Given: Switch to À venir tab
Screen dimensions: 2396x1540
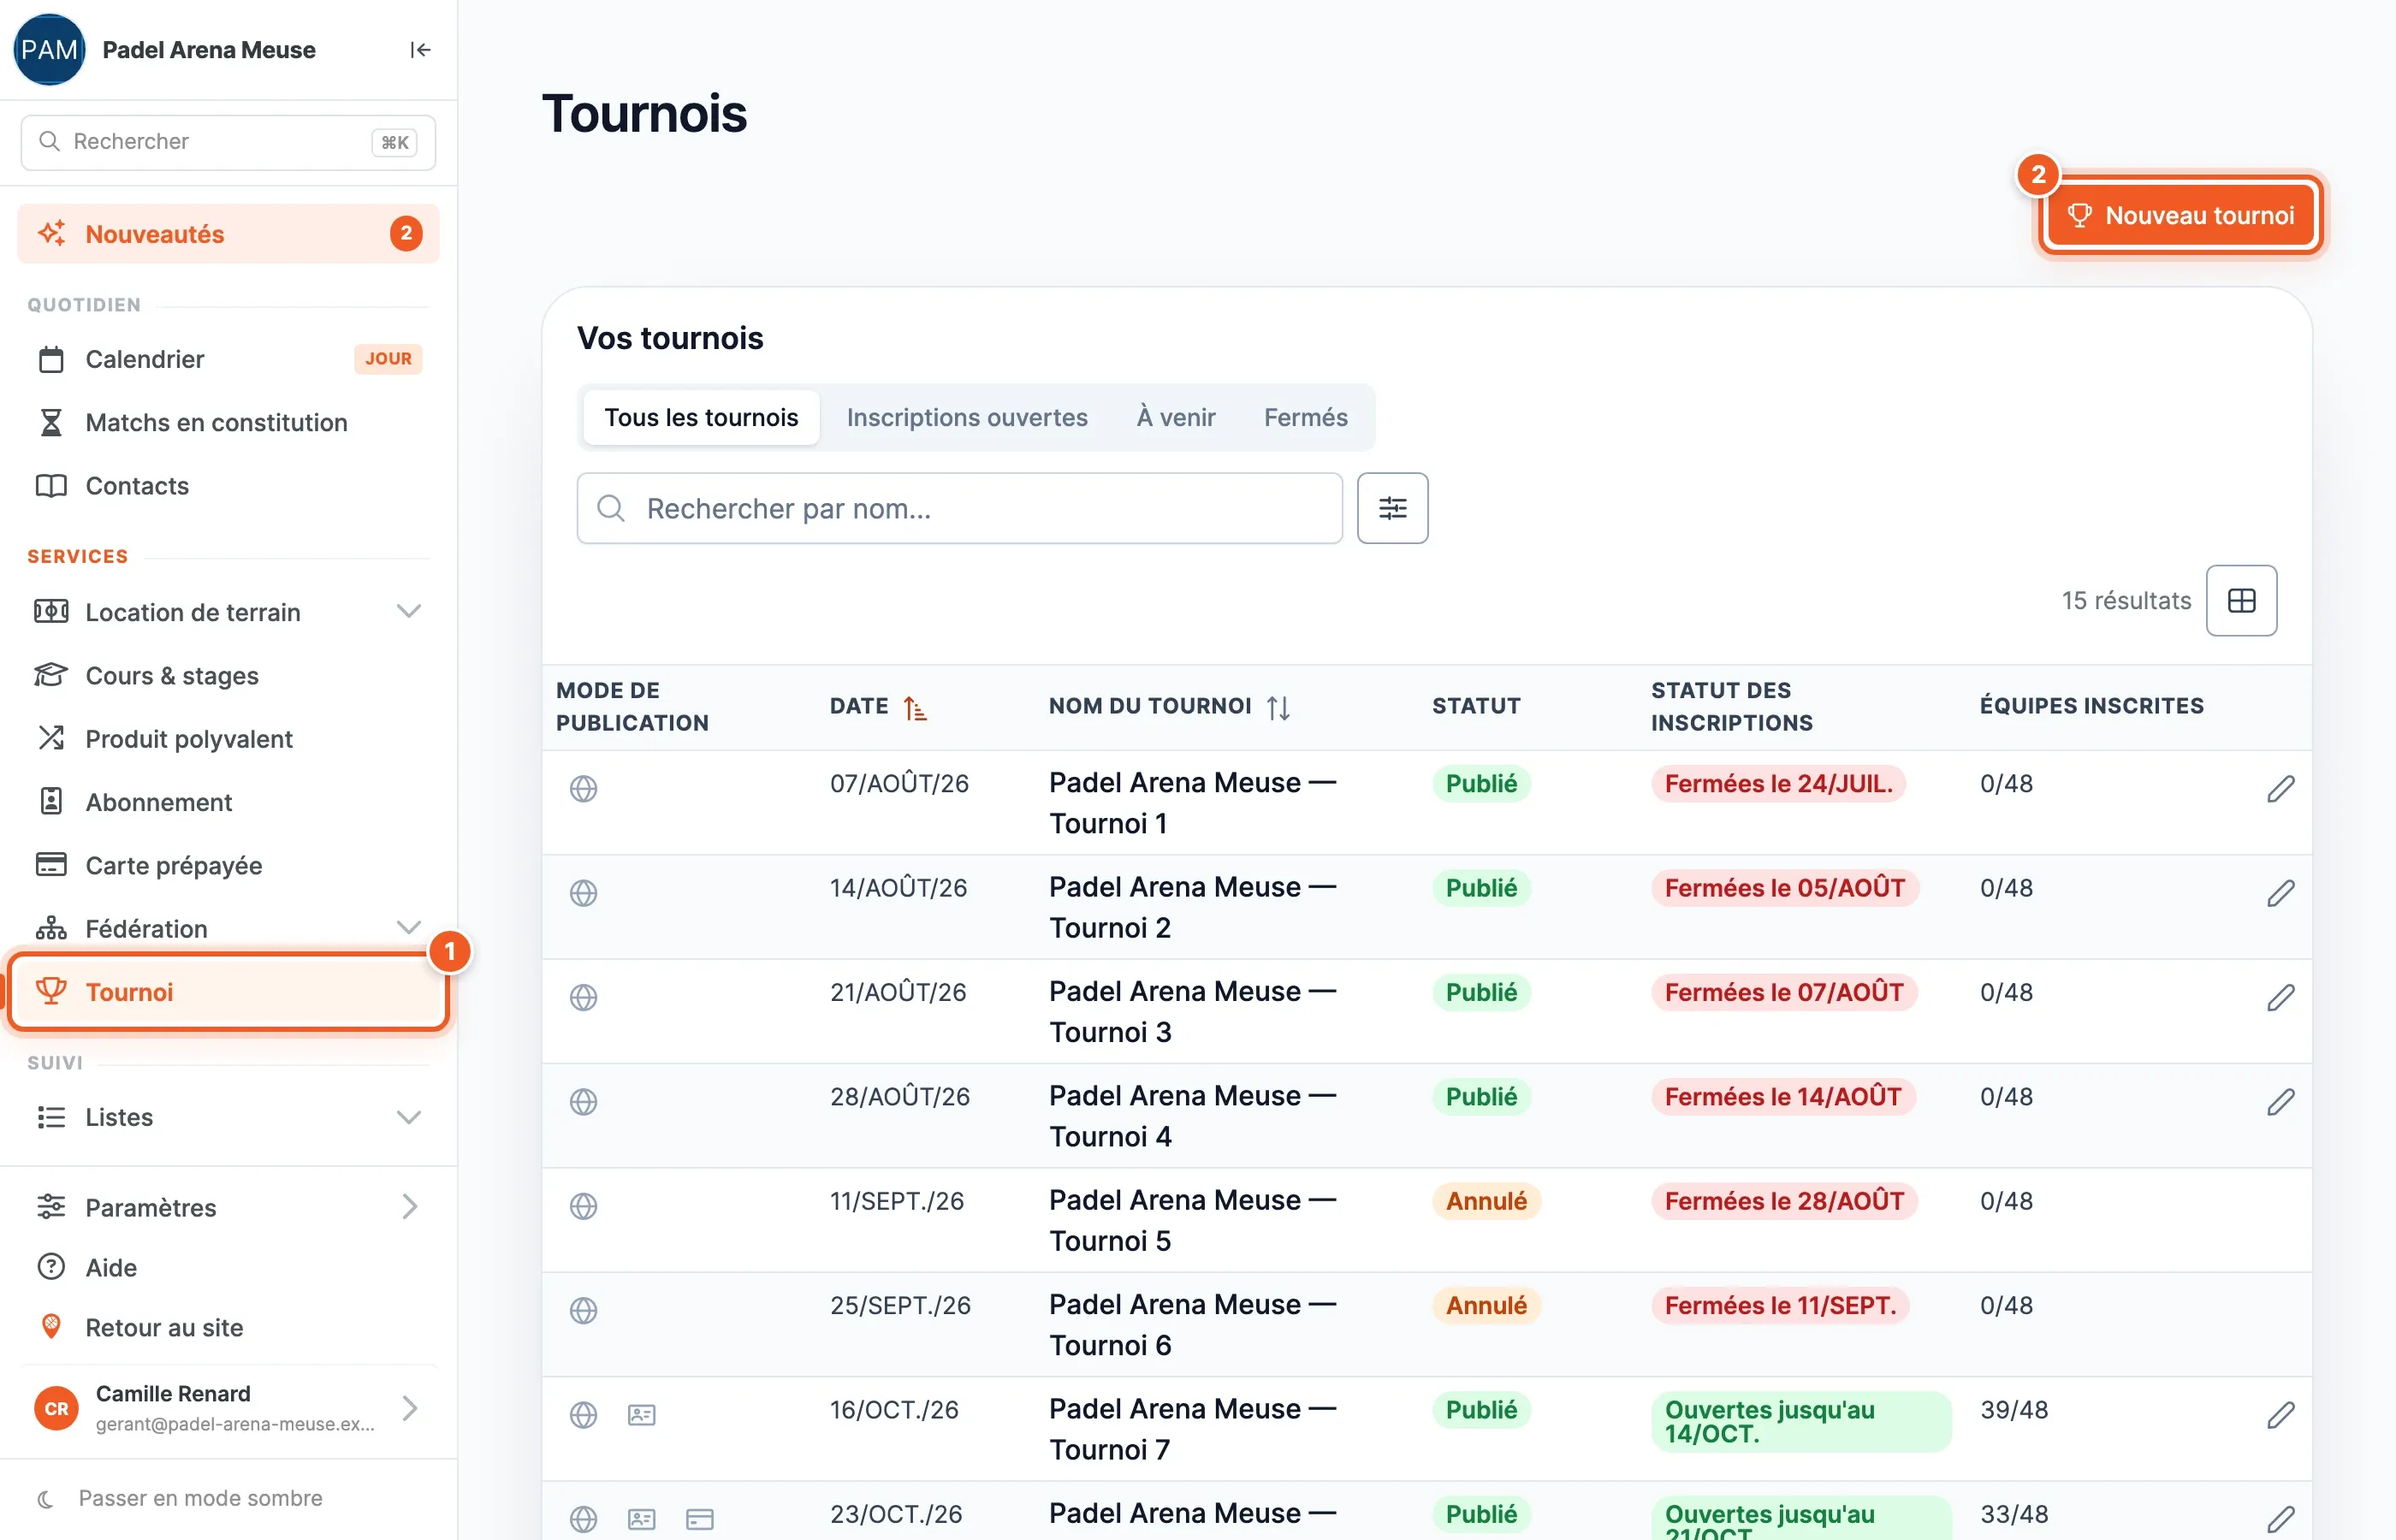Looking at the screenshot, I should point(1175,417).
